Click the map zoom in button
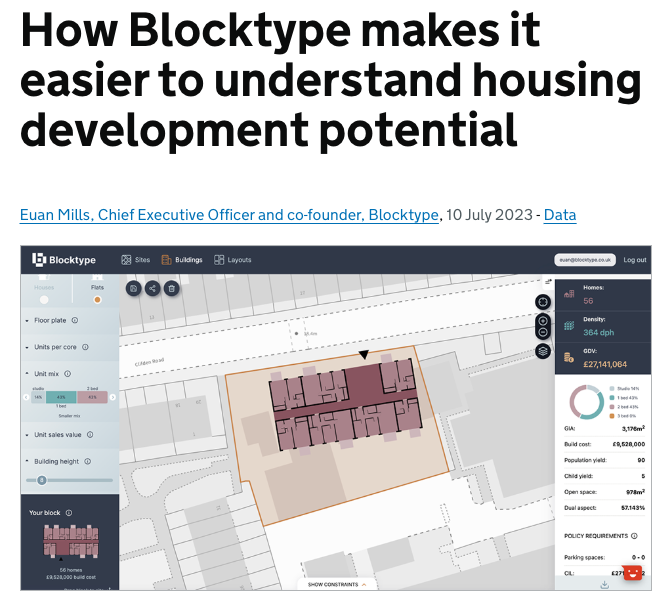665x602 pixels. [543, 321]
